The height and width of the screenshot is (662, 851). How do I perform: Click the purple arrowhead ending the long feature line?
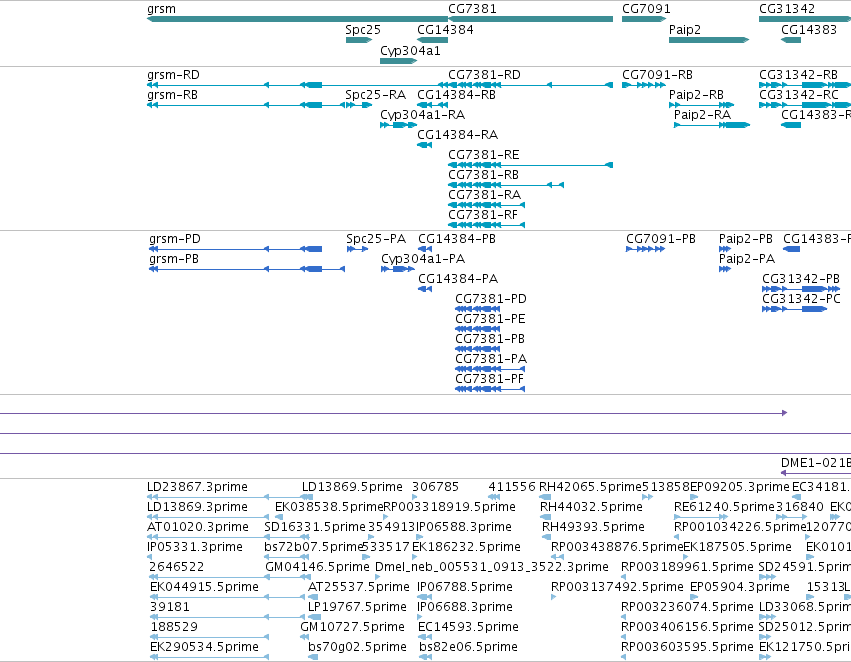[x=784, y=413]
